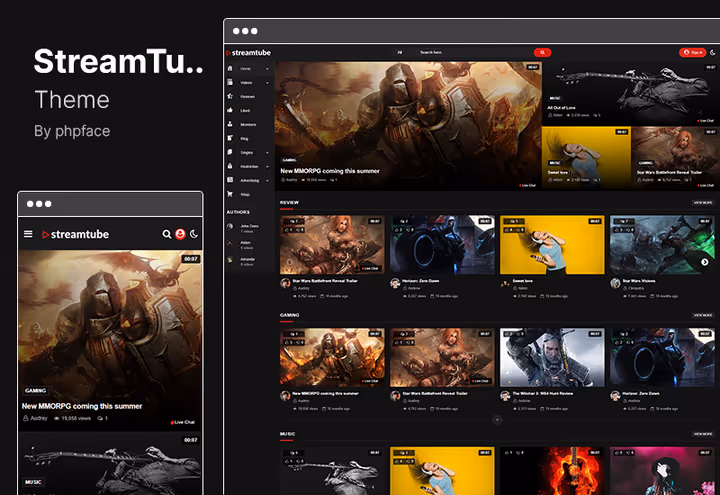Image resolution: width=720 pixels, height=495 pixels.
Task: Click the Search here input field
Action: [473, 52]
